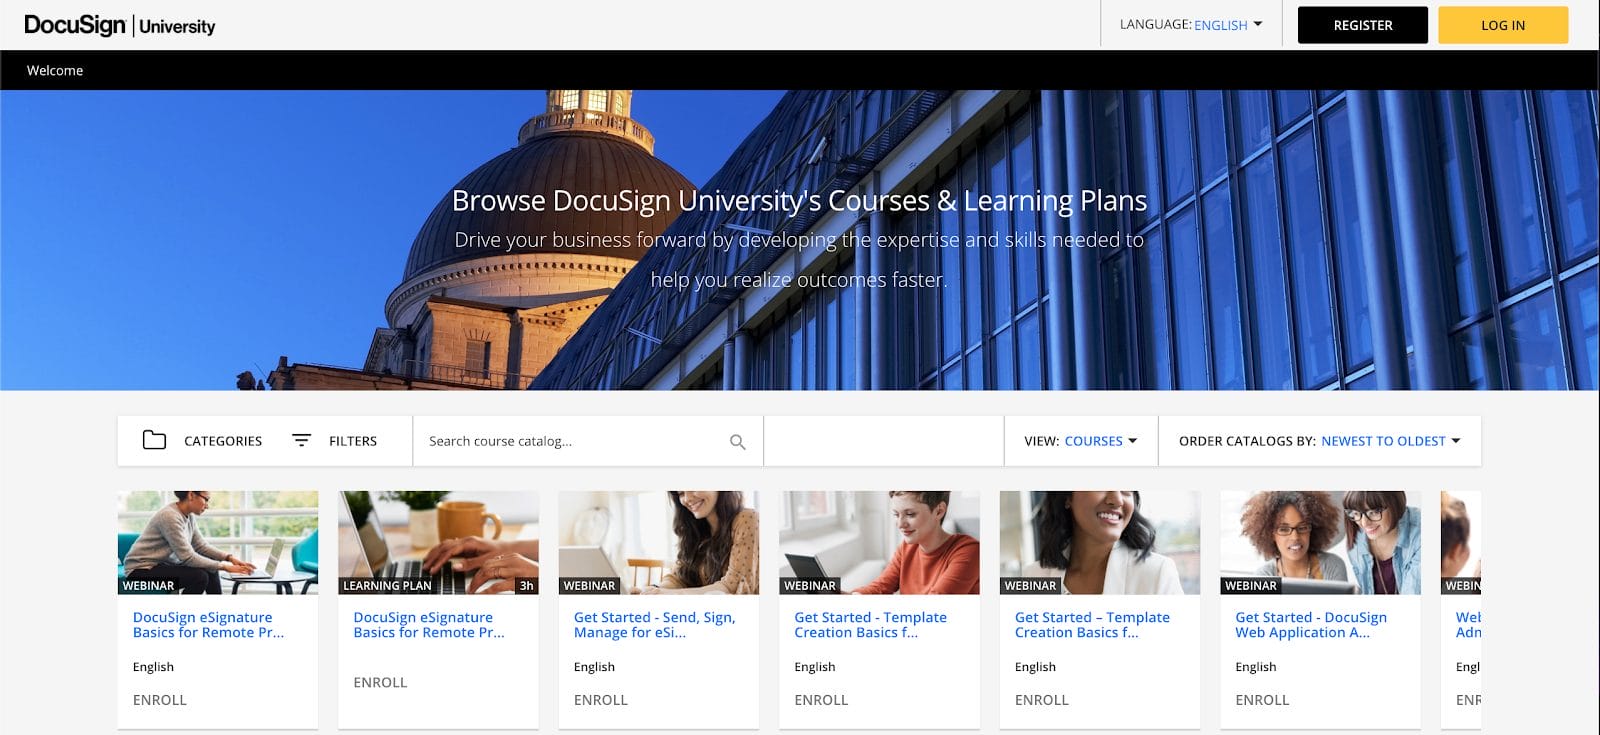Click the hero banner heading text
Viewport: 1600px width, 735px height.
click(x=799, y=201)
